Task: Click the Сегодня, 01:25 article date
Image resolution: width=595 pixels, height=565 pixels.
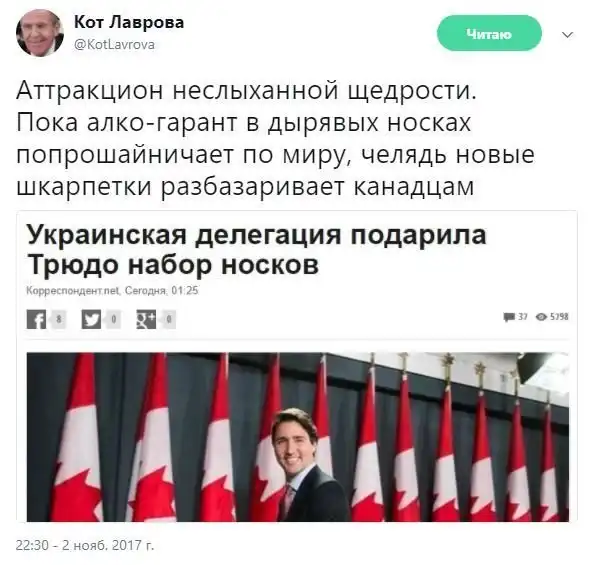Action: point(162,291)
